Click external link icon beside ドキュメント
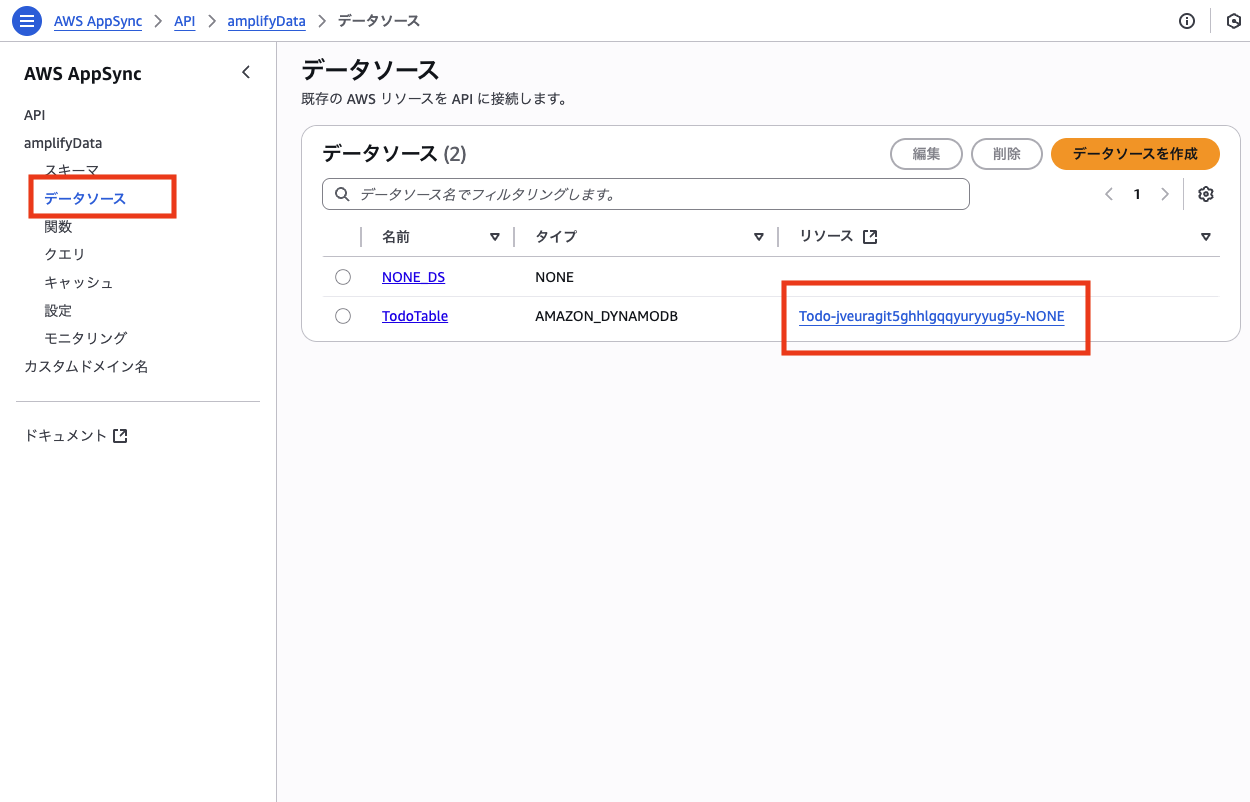Image resolution: width=1250 pixels, height=802 pixels. [120, 436]
